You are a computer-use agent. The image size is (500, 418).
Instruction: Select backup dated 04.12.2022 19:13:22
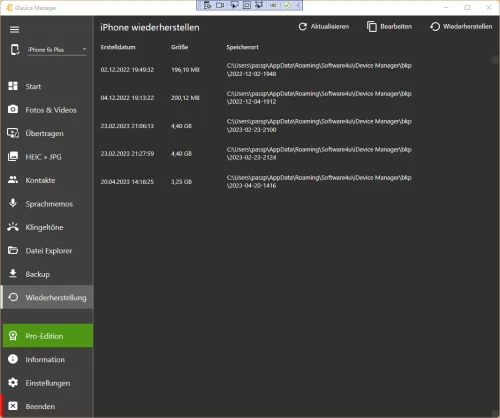click(x=127, y=98)
